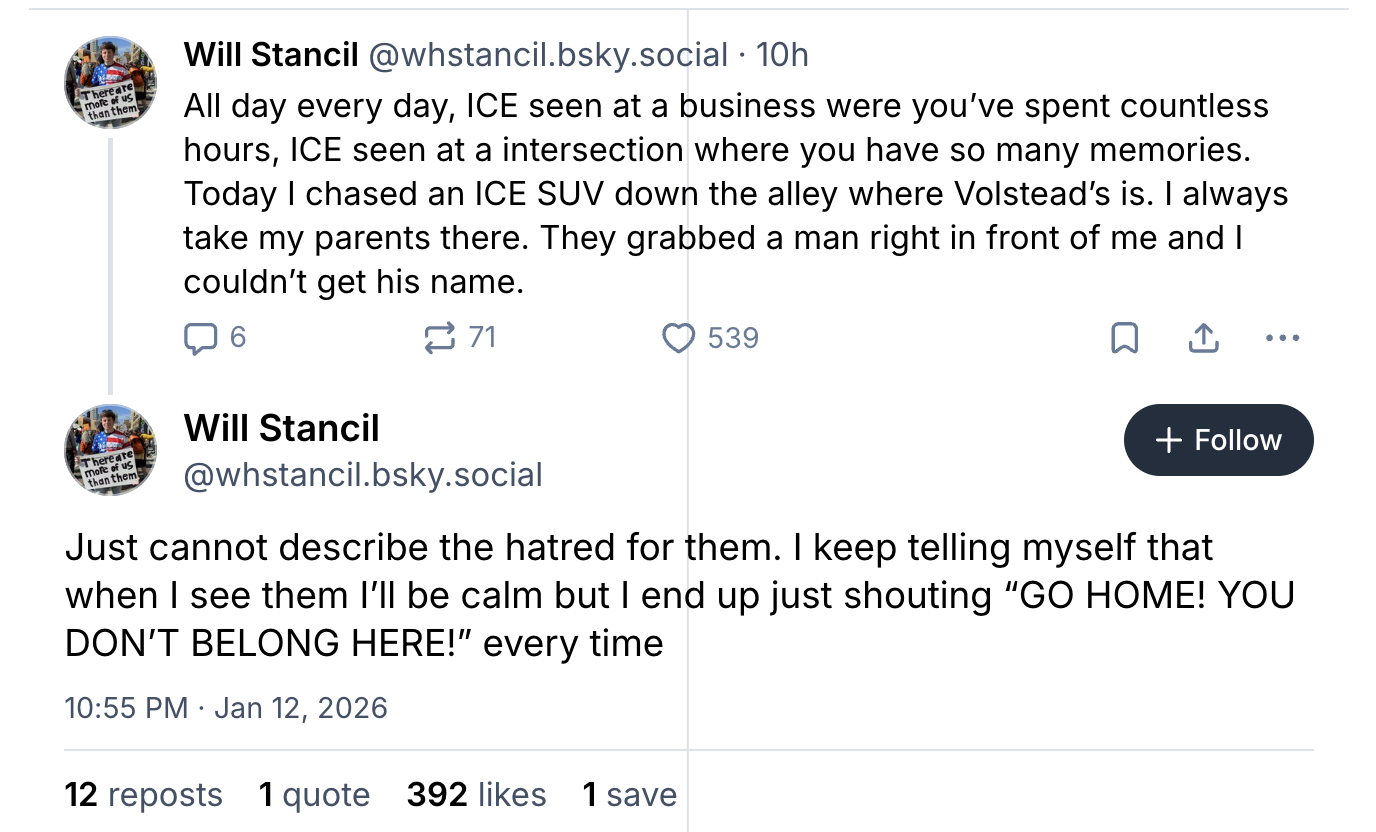The height and width of the screenshot is (832, 1376).
Task: Open the @whstancil.bsky.social handle under main name
Action: (363, 474)
